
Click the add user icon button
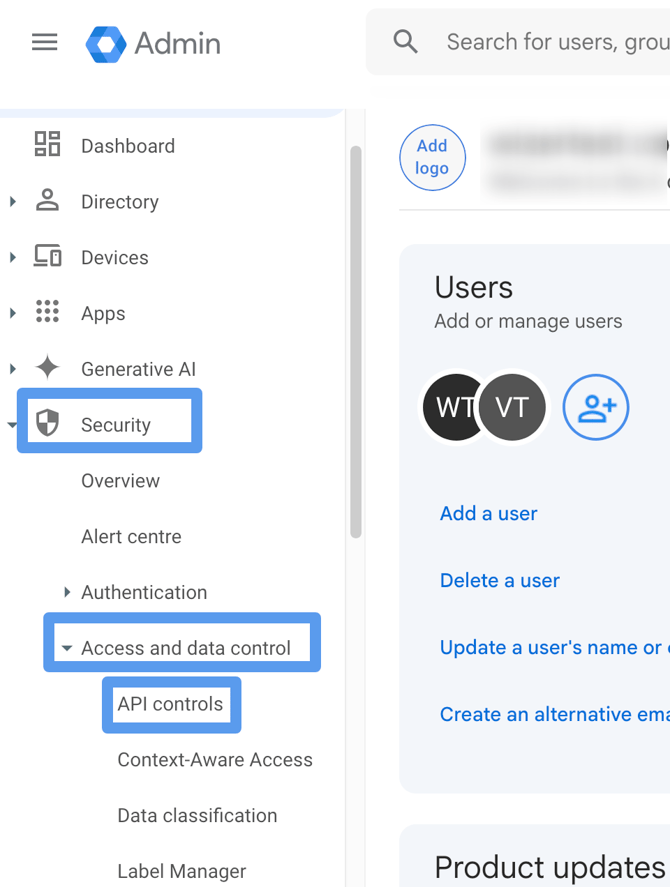(x=596, y=407)
